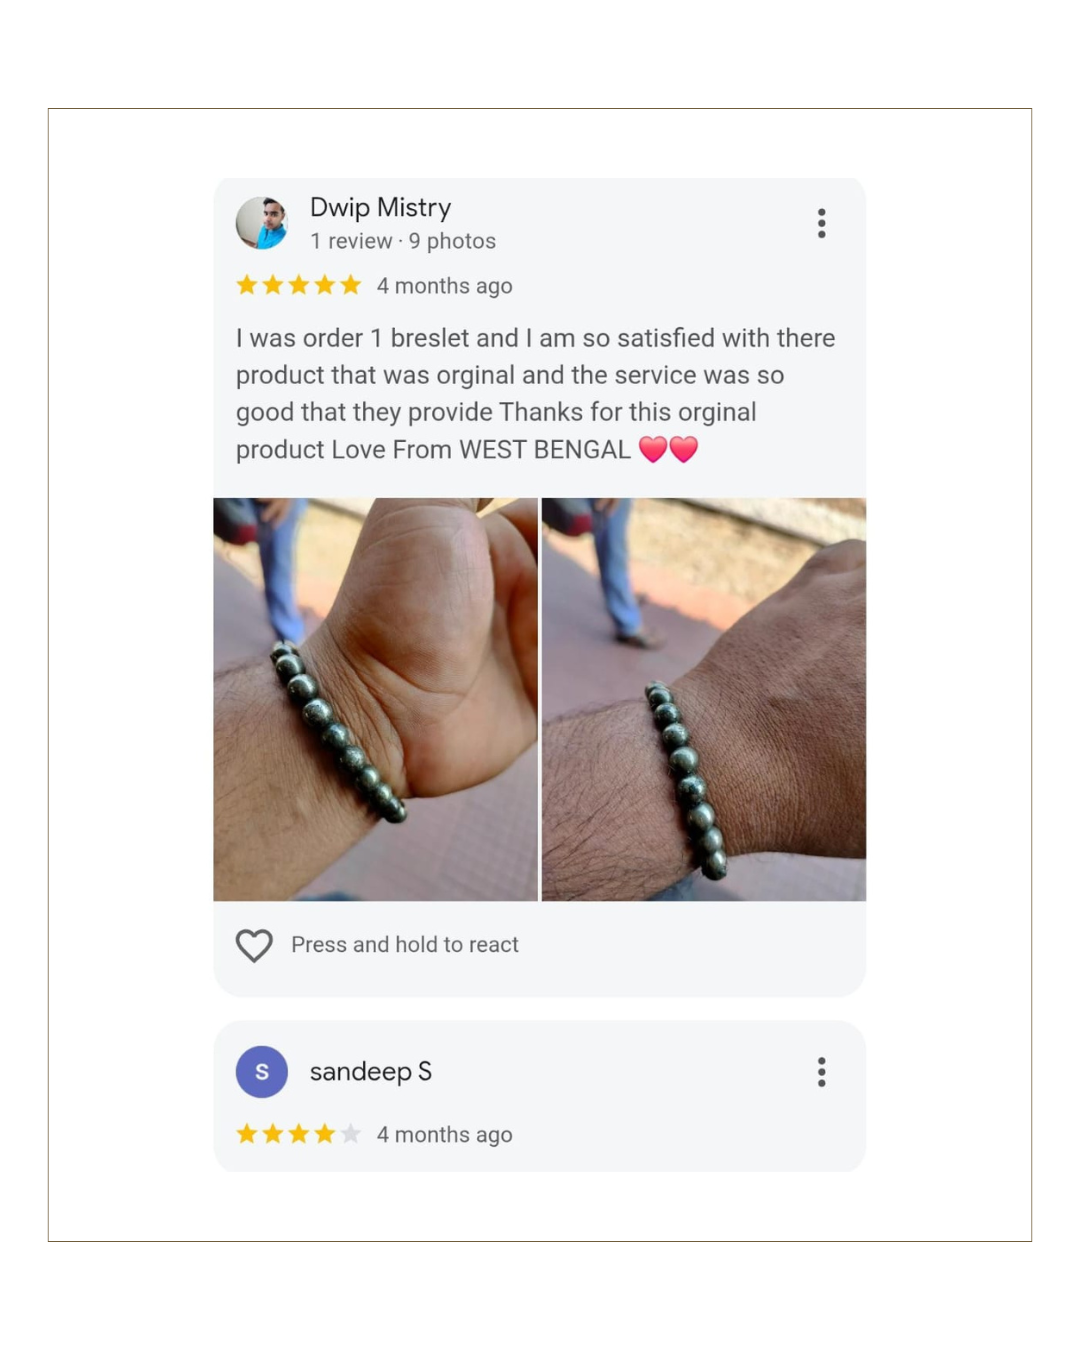Viewport: 1080px width, 1350px height.
Task: Open the right bracelet photo
Action: [x=704, y=699]
